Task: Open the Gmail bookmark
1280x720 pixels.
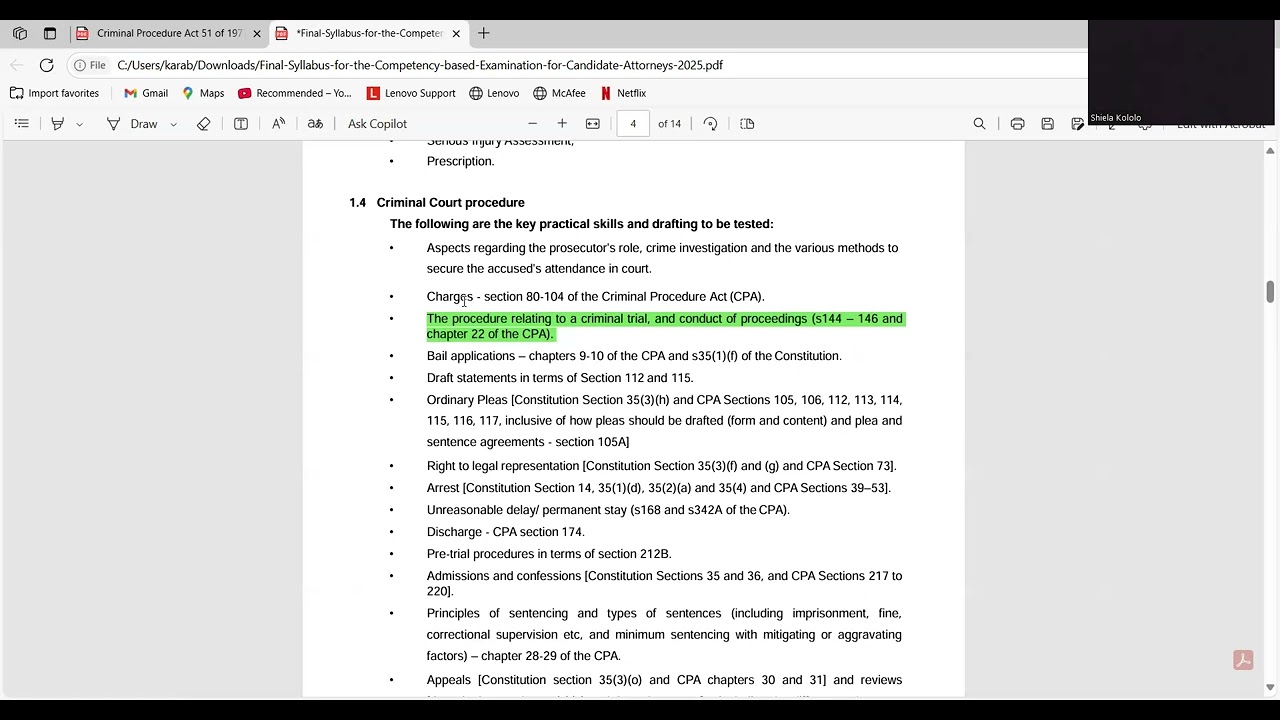Action: (146, 93)
